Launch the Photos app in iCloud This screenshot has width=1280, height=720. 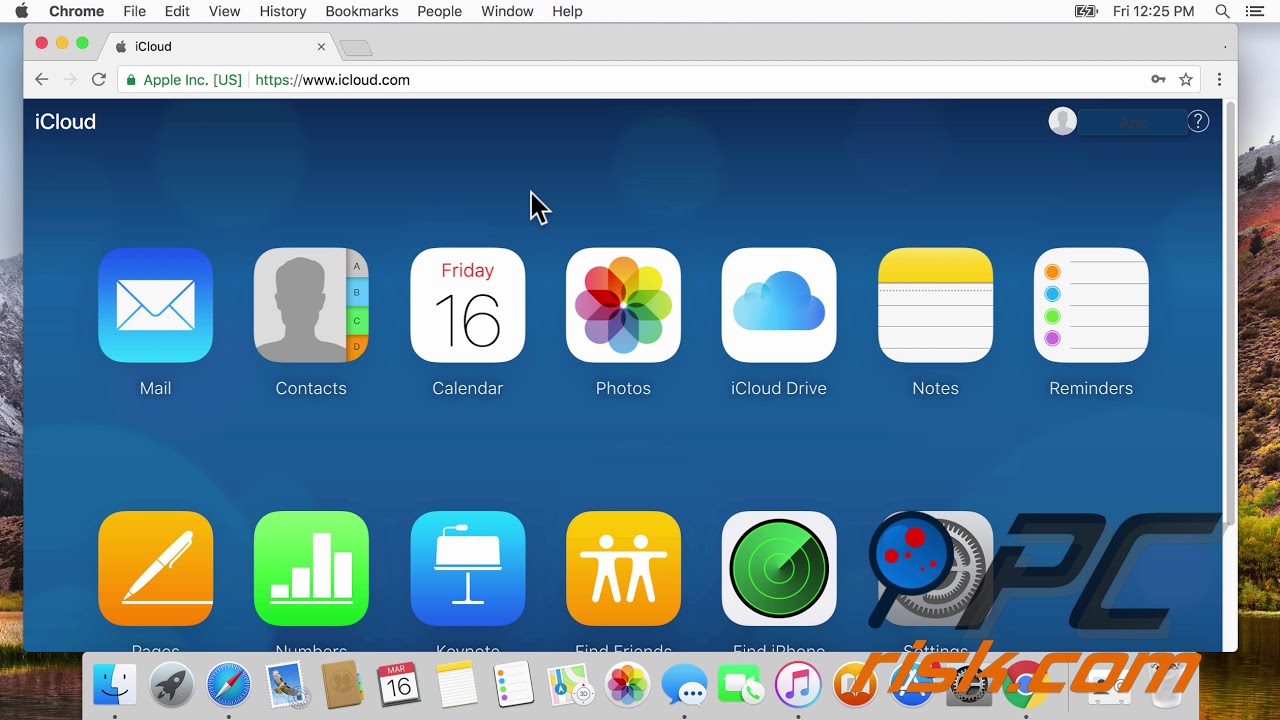pyautogui.click(x=623, y=305)
